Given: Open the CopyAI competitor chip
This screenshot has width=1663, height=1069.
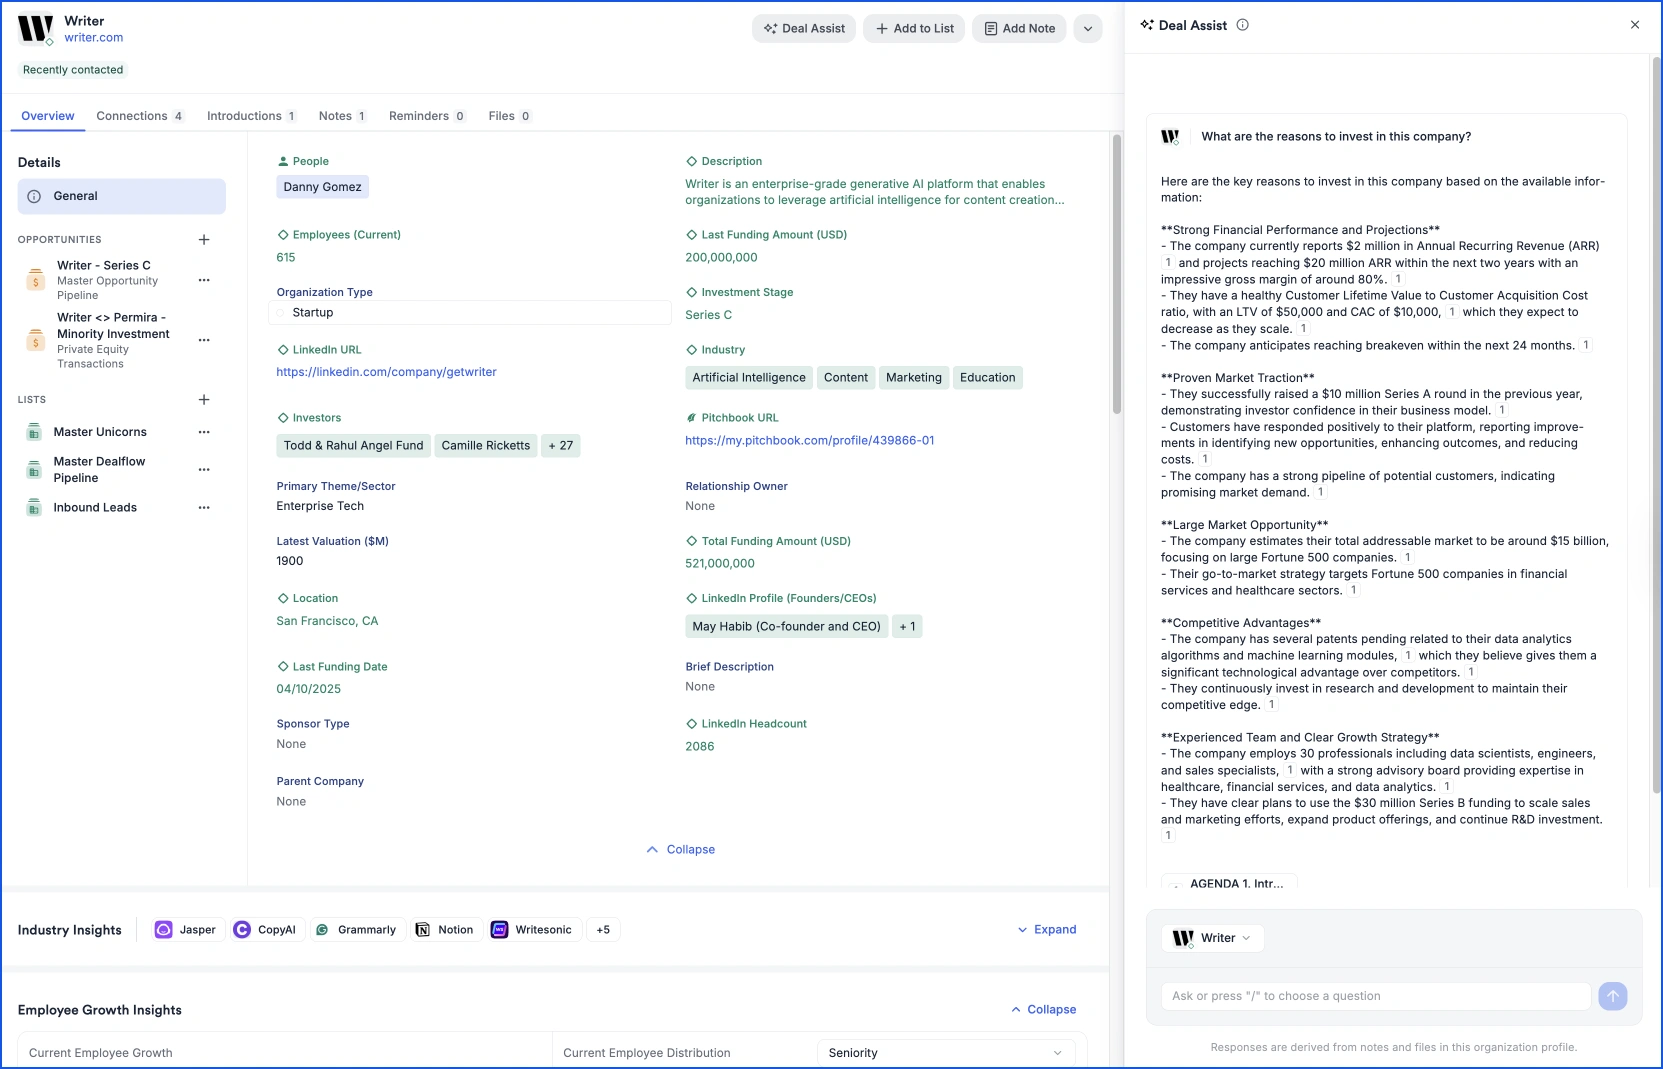Looking at the screenshot, I should click(266, 929).
